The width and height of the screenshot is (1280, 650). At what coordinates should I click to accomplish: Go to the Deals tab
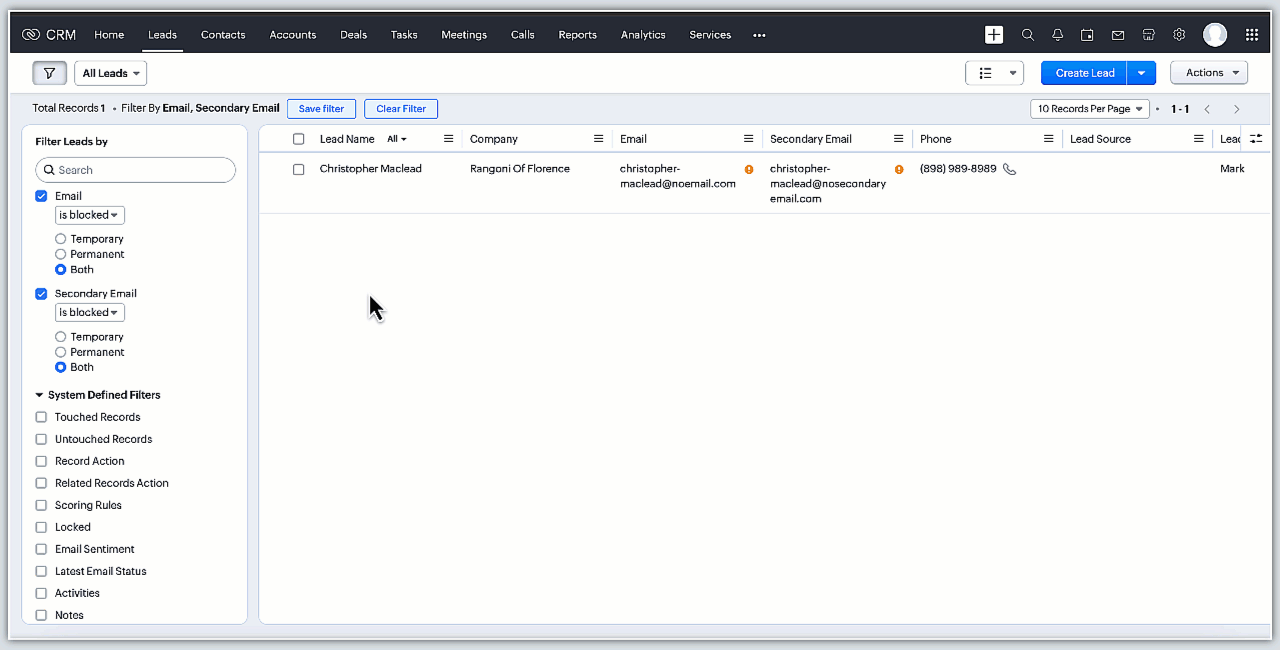coord(353,35)
